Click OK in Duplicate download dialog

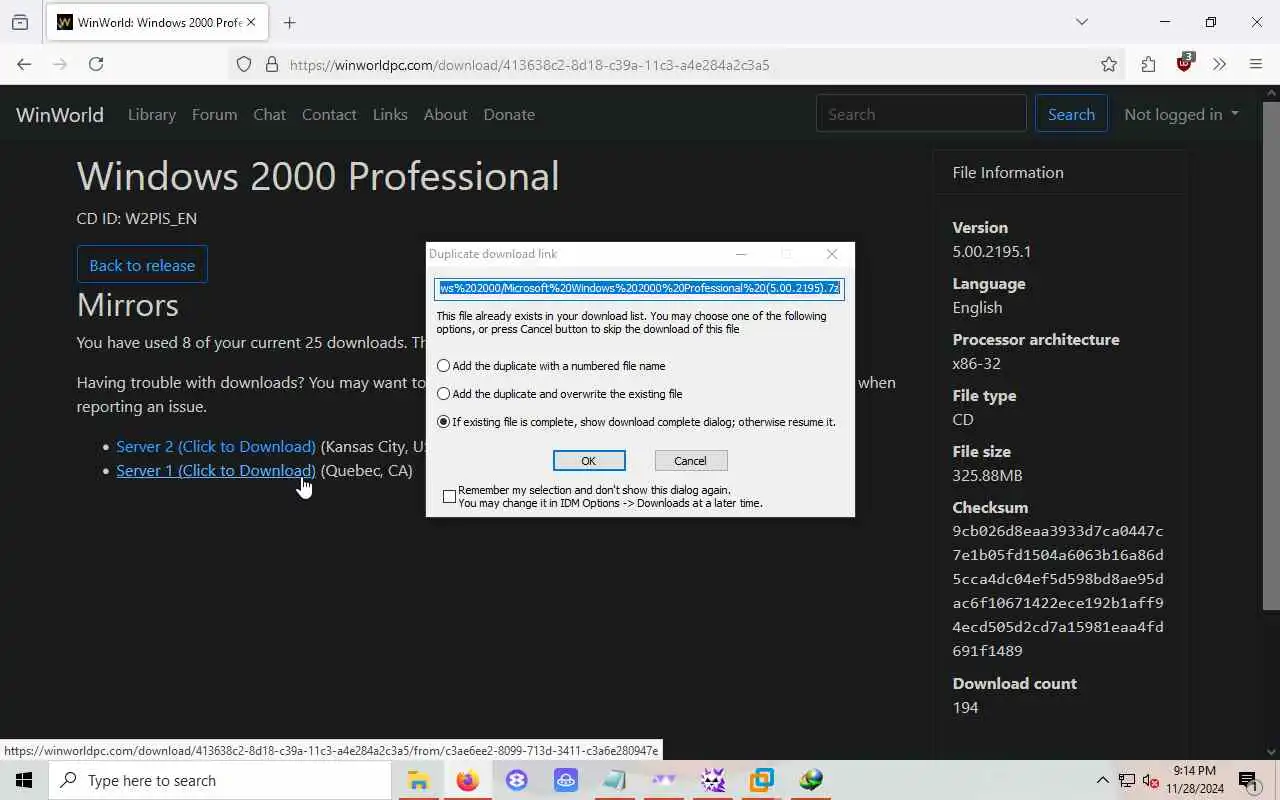[x=589, y=460]
